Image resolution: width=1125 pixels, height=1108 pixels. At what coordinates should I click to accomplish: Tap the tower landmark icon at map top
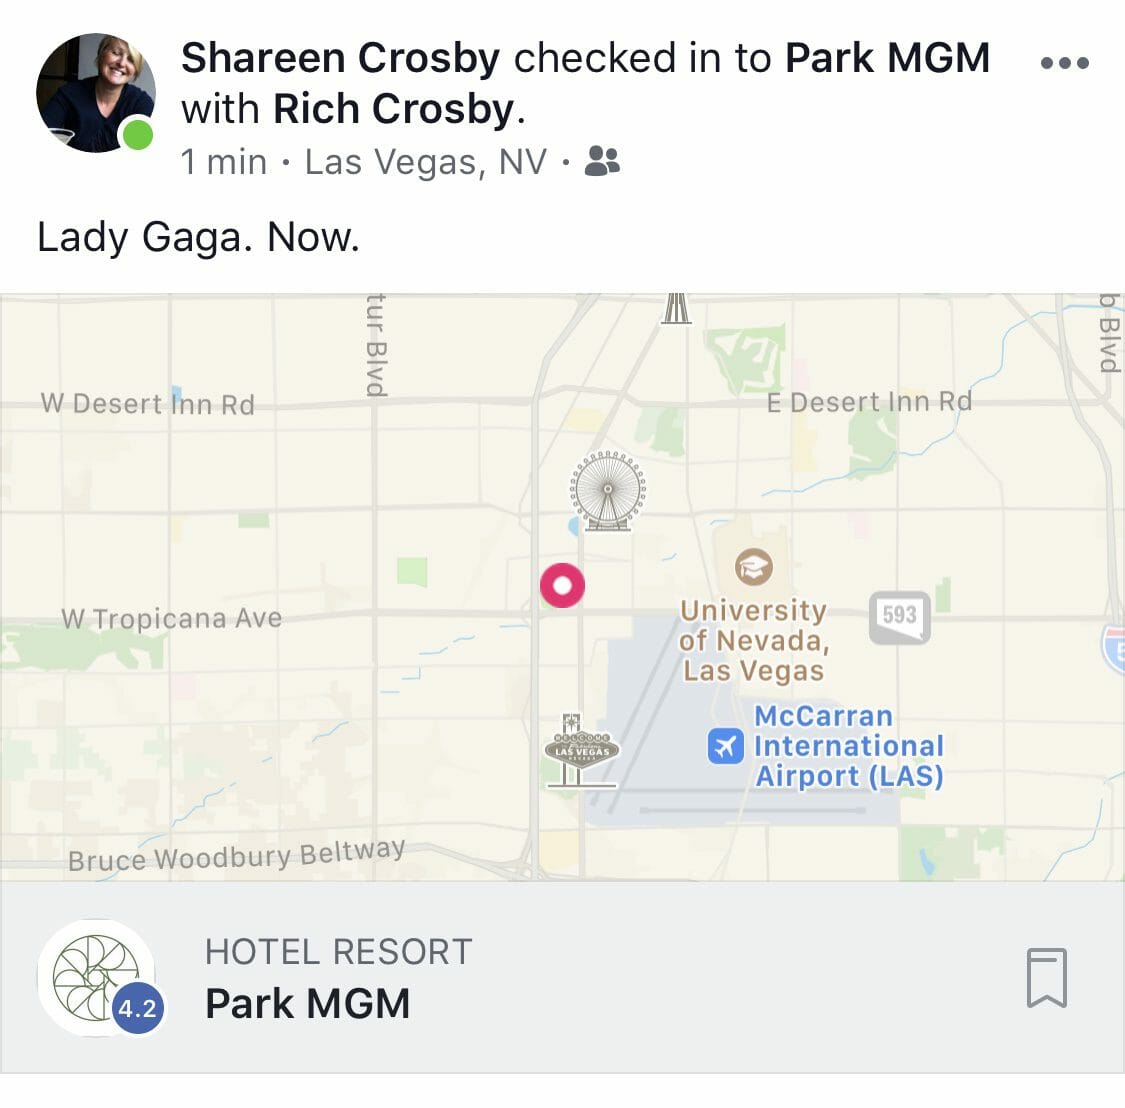(676, 309)
